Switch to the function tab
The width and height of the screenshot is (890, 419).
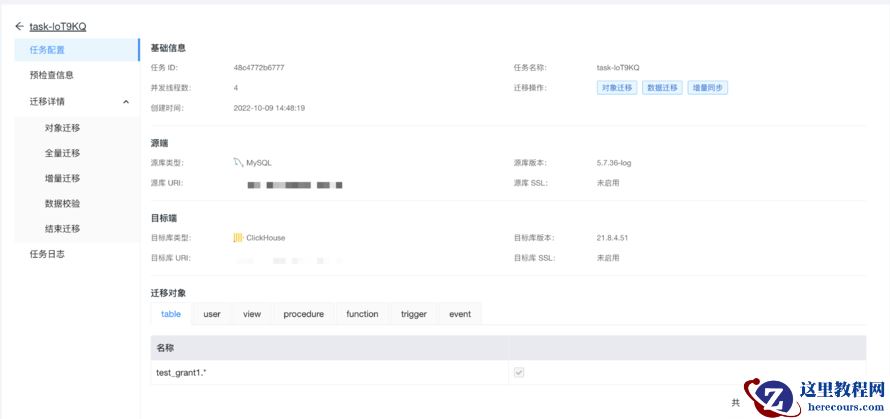click(362, 314)
